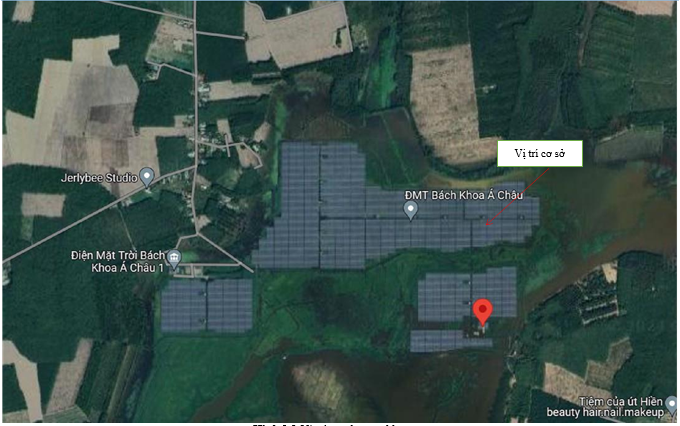Click the road junction east of Jerlybee Studio
The width and height of the screenshot is (680, 426).
coord(196,164)
